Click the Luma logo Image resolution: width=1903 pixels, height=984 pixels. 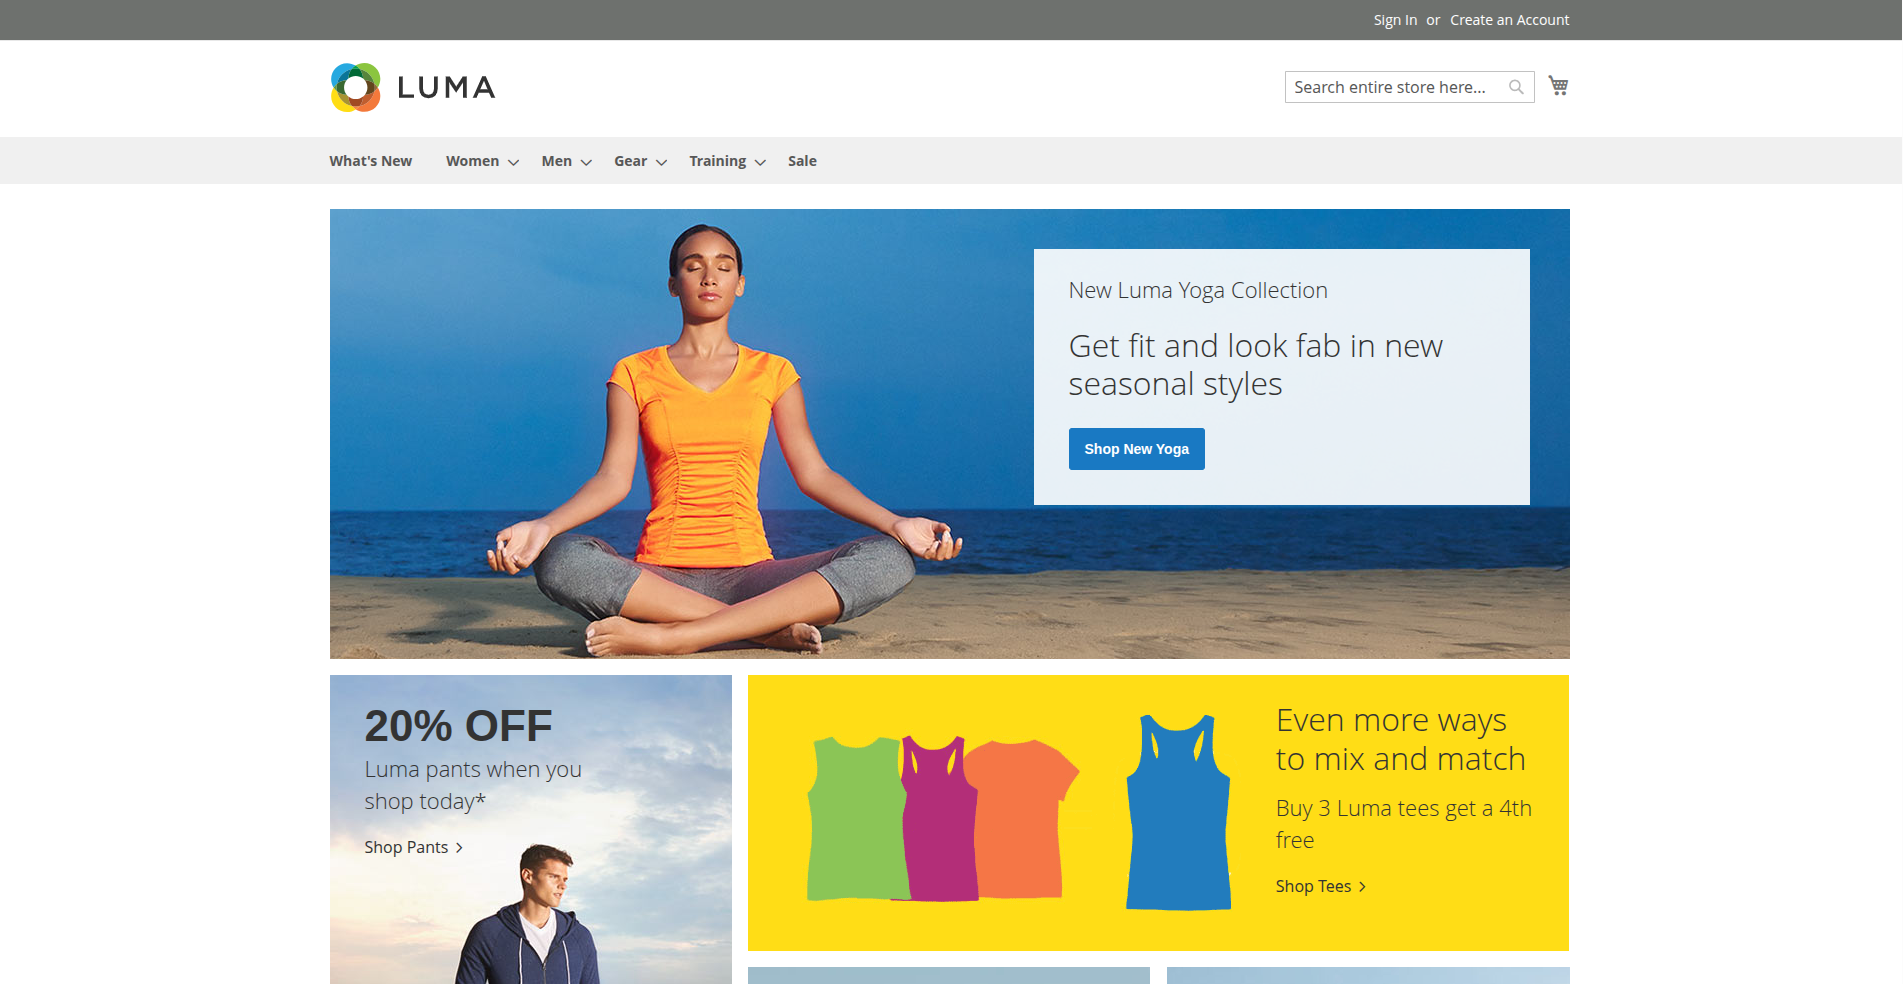tap(413, 88)
